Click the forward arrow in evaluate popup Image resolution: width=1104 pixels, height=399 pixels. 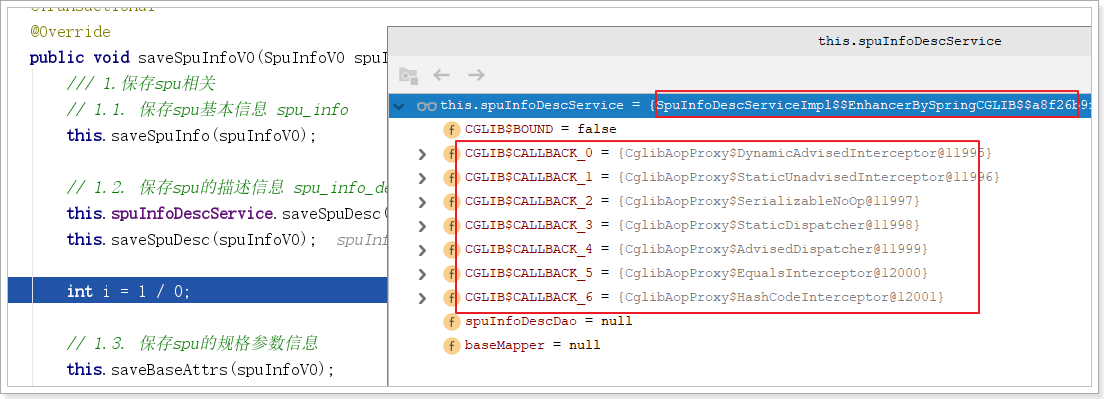click(477, 75)
